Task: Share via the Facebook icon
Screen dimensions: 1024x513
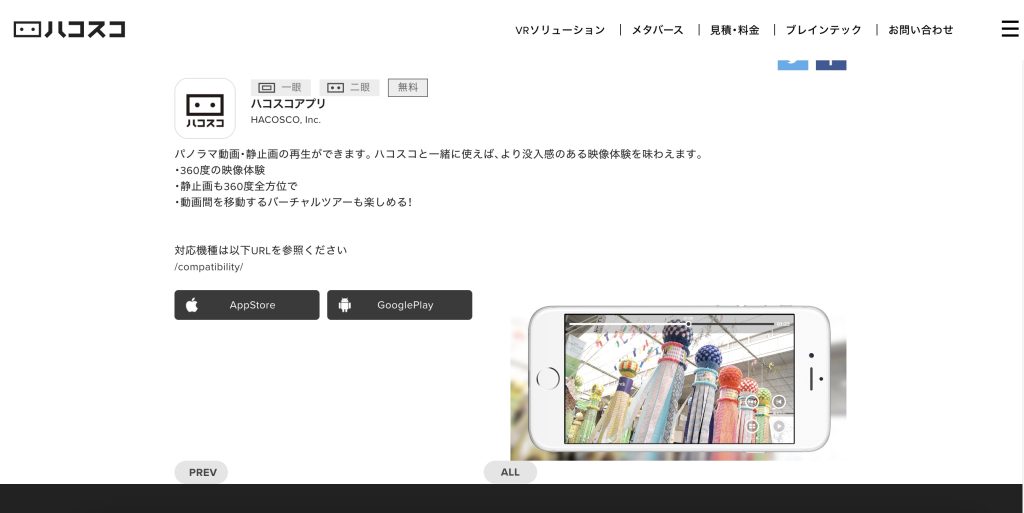Action: 831,63
